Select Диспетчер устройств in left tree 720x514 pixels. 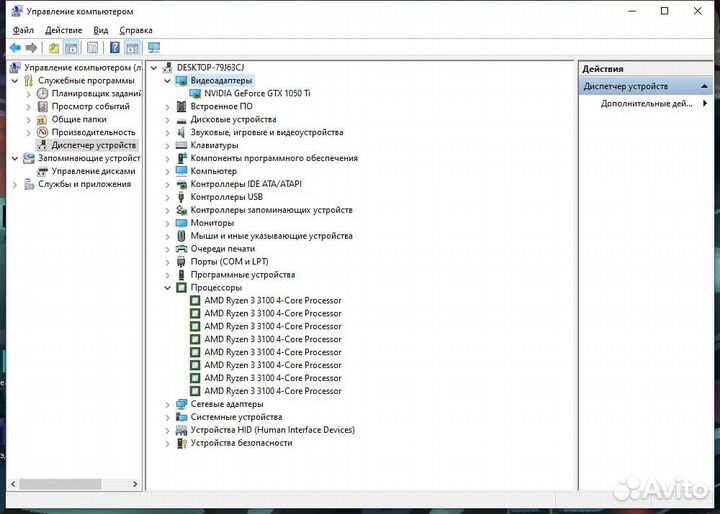click(94, 145)
